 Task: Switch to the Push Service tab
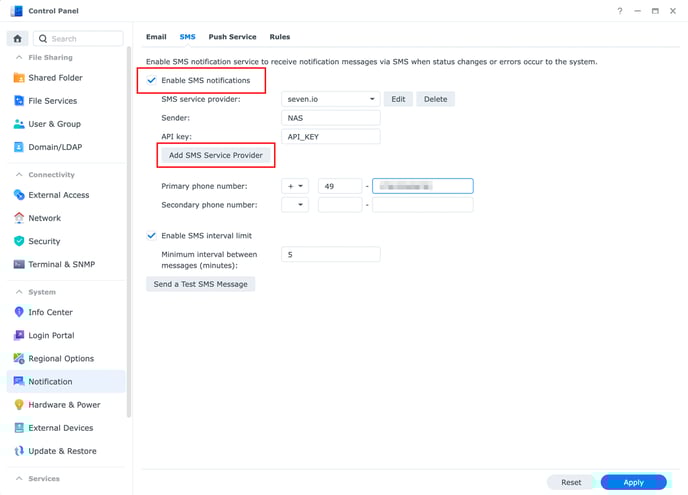[x=232, y=37]
